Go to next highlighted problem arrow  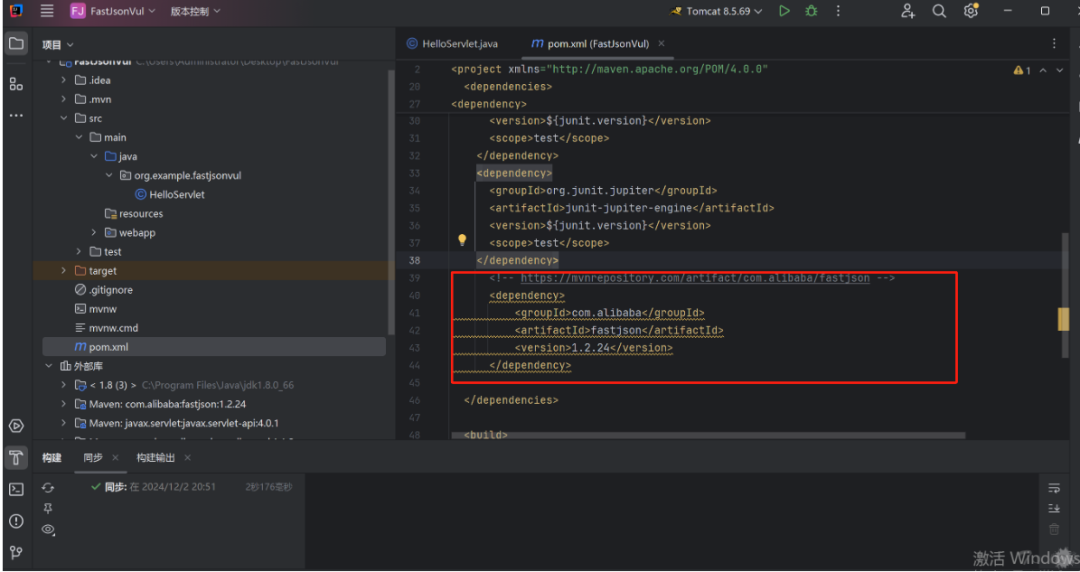click(x=1059, y=70)
